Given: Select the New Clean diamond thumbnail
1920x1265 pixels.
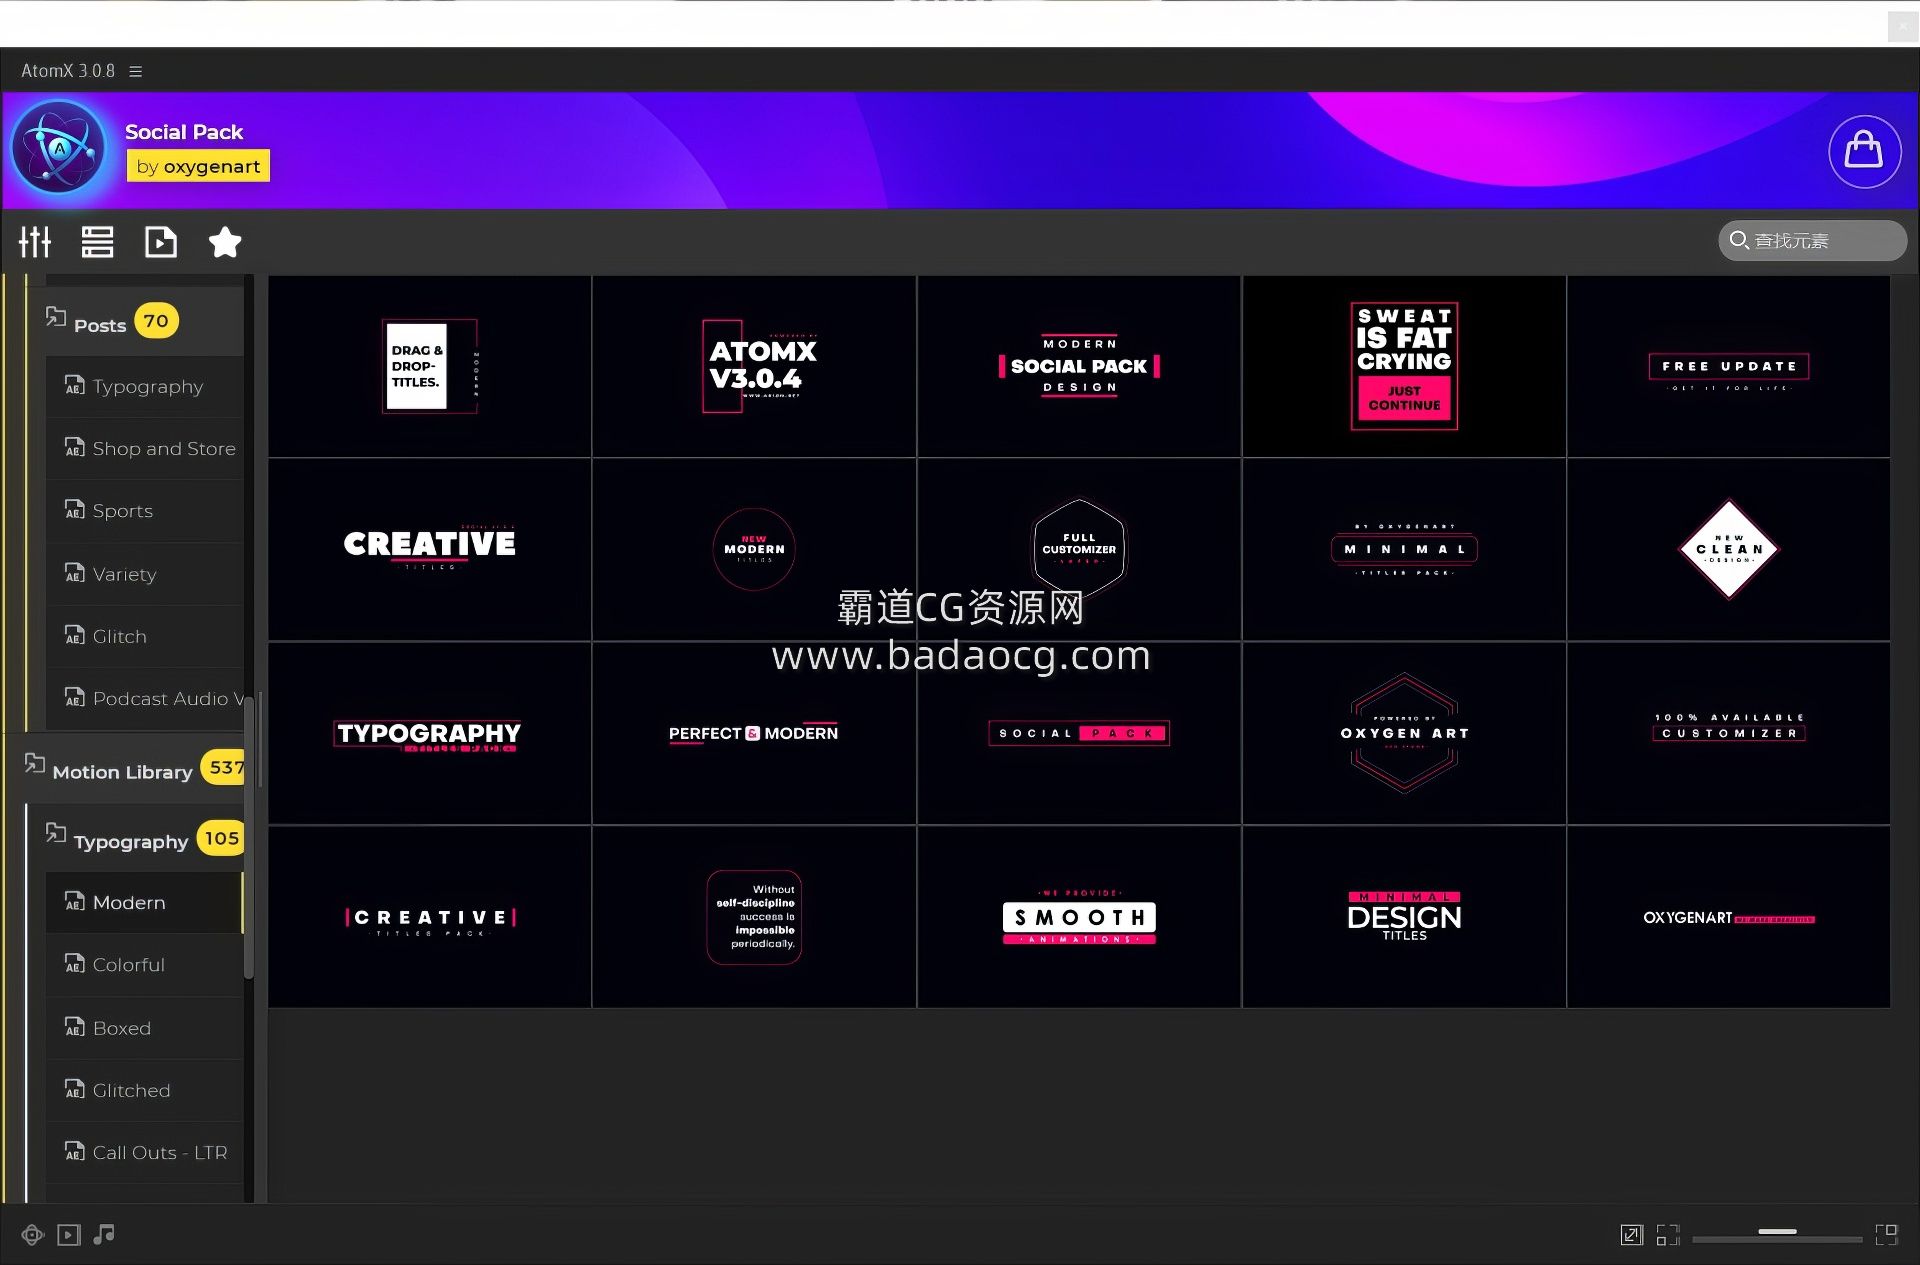Looking at the screenshot, I should point(1729,550).
